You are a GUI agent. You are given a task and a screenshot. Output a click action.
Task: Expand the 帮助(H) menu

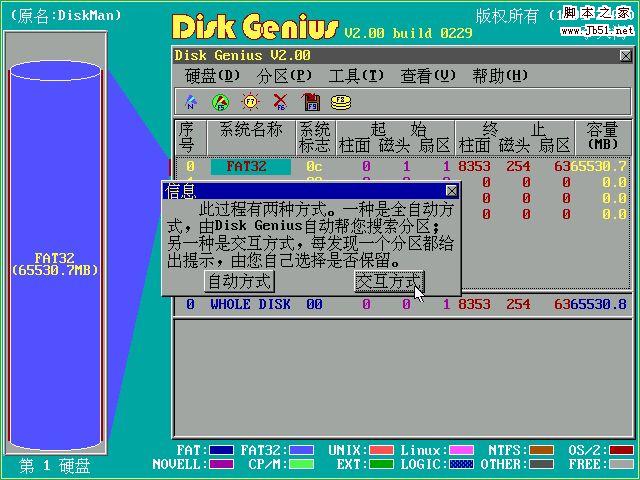[x=500, y=75]
